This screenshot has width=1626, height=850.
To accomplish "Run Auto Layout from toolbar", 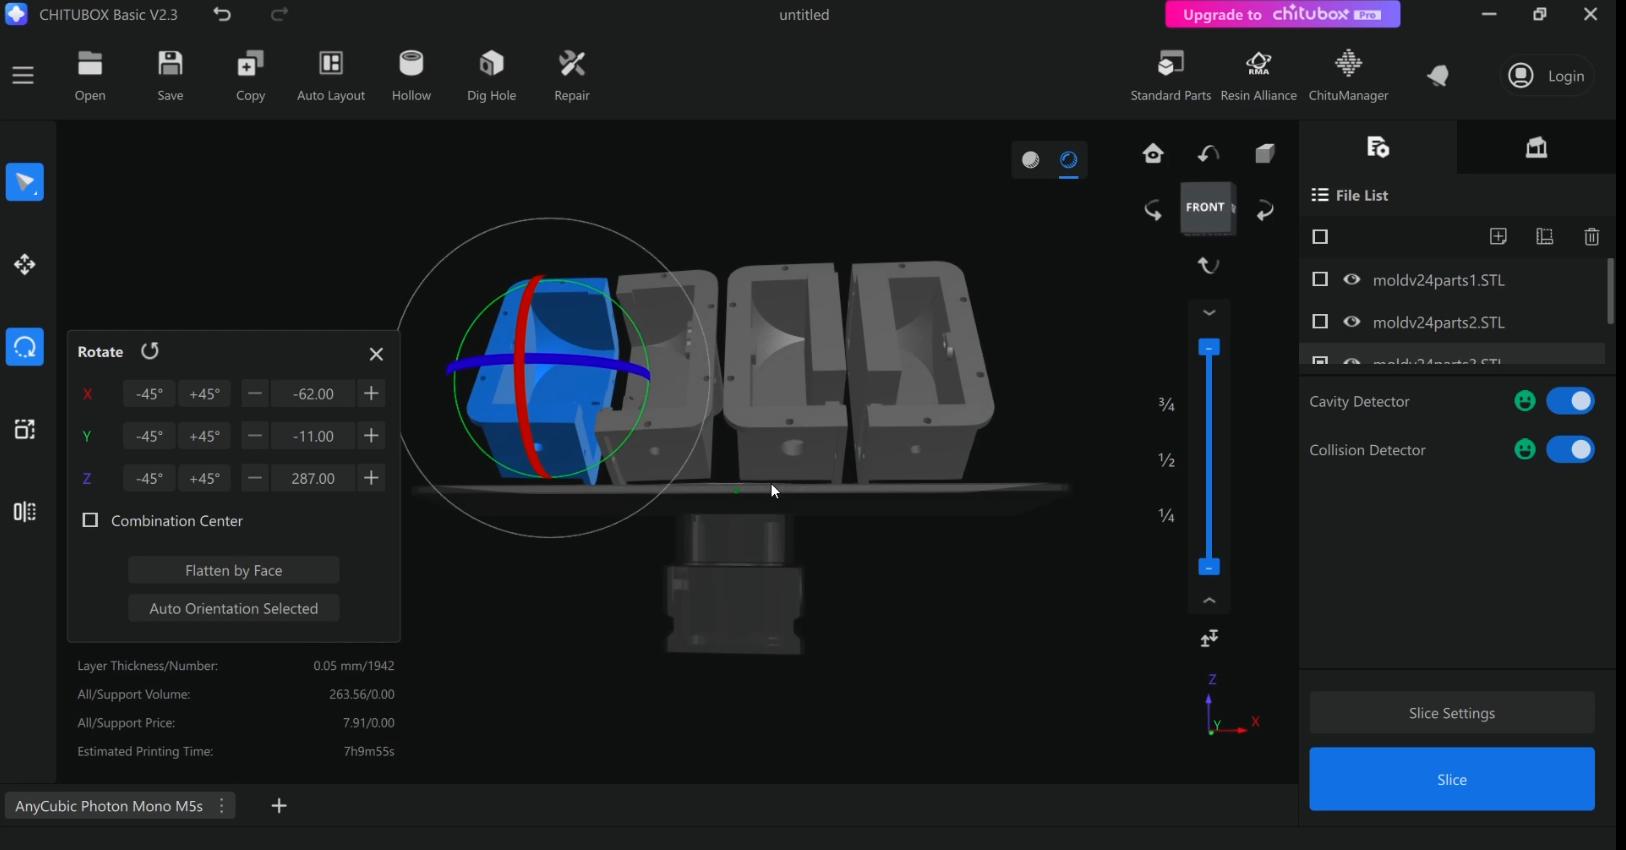I will (x=331, y=75).
